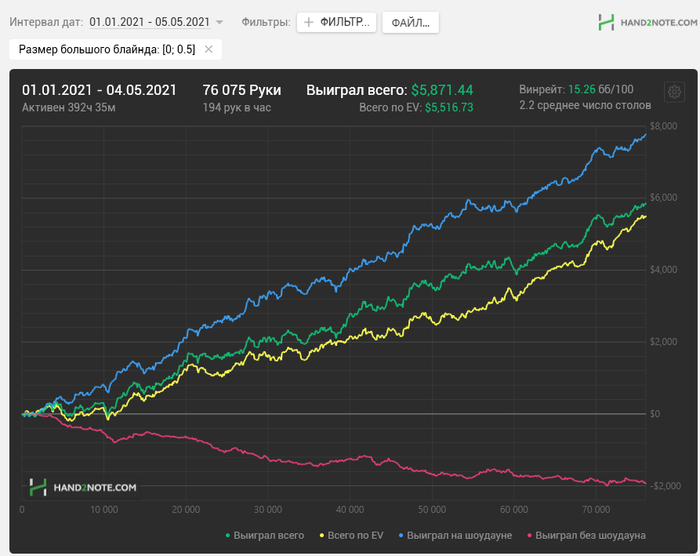Toggle the green Выиграл всего legend dot

228,535
